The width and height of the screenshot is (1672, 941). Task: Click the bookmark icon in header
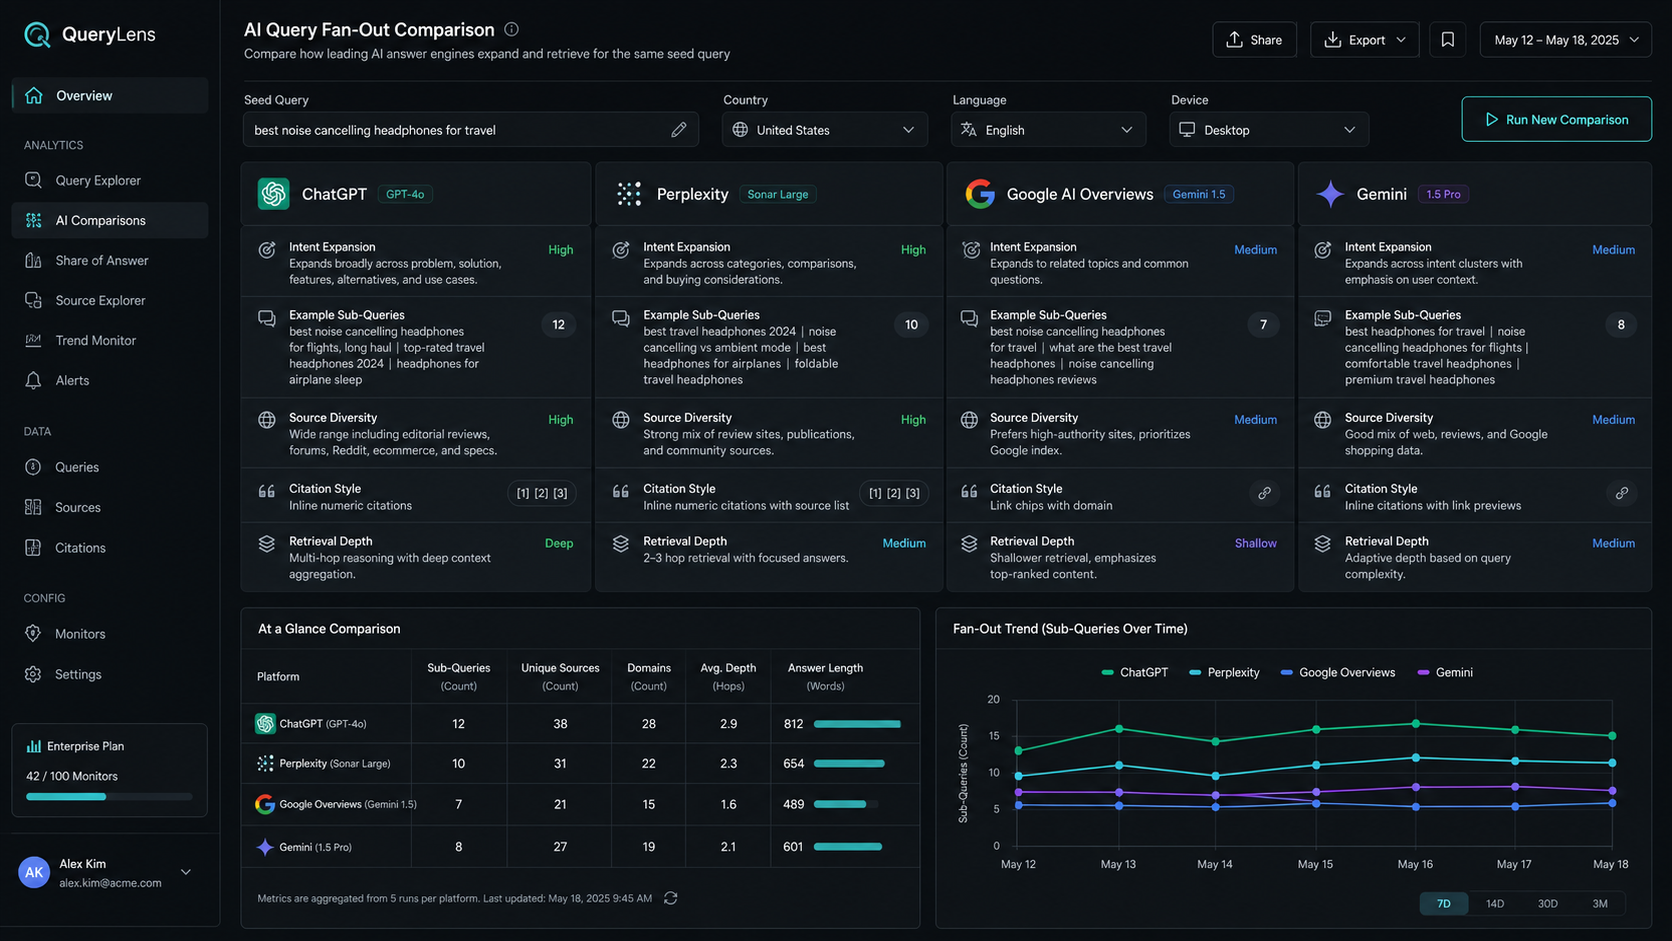click(1447, 40)
